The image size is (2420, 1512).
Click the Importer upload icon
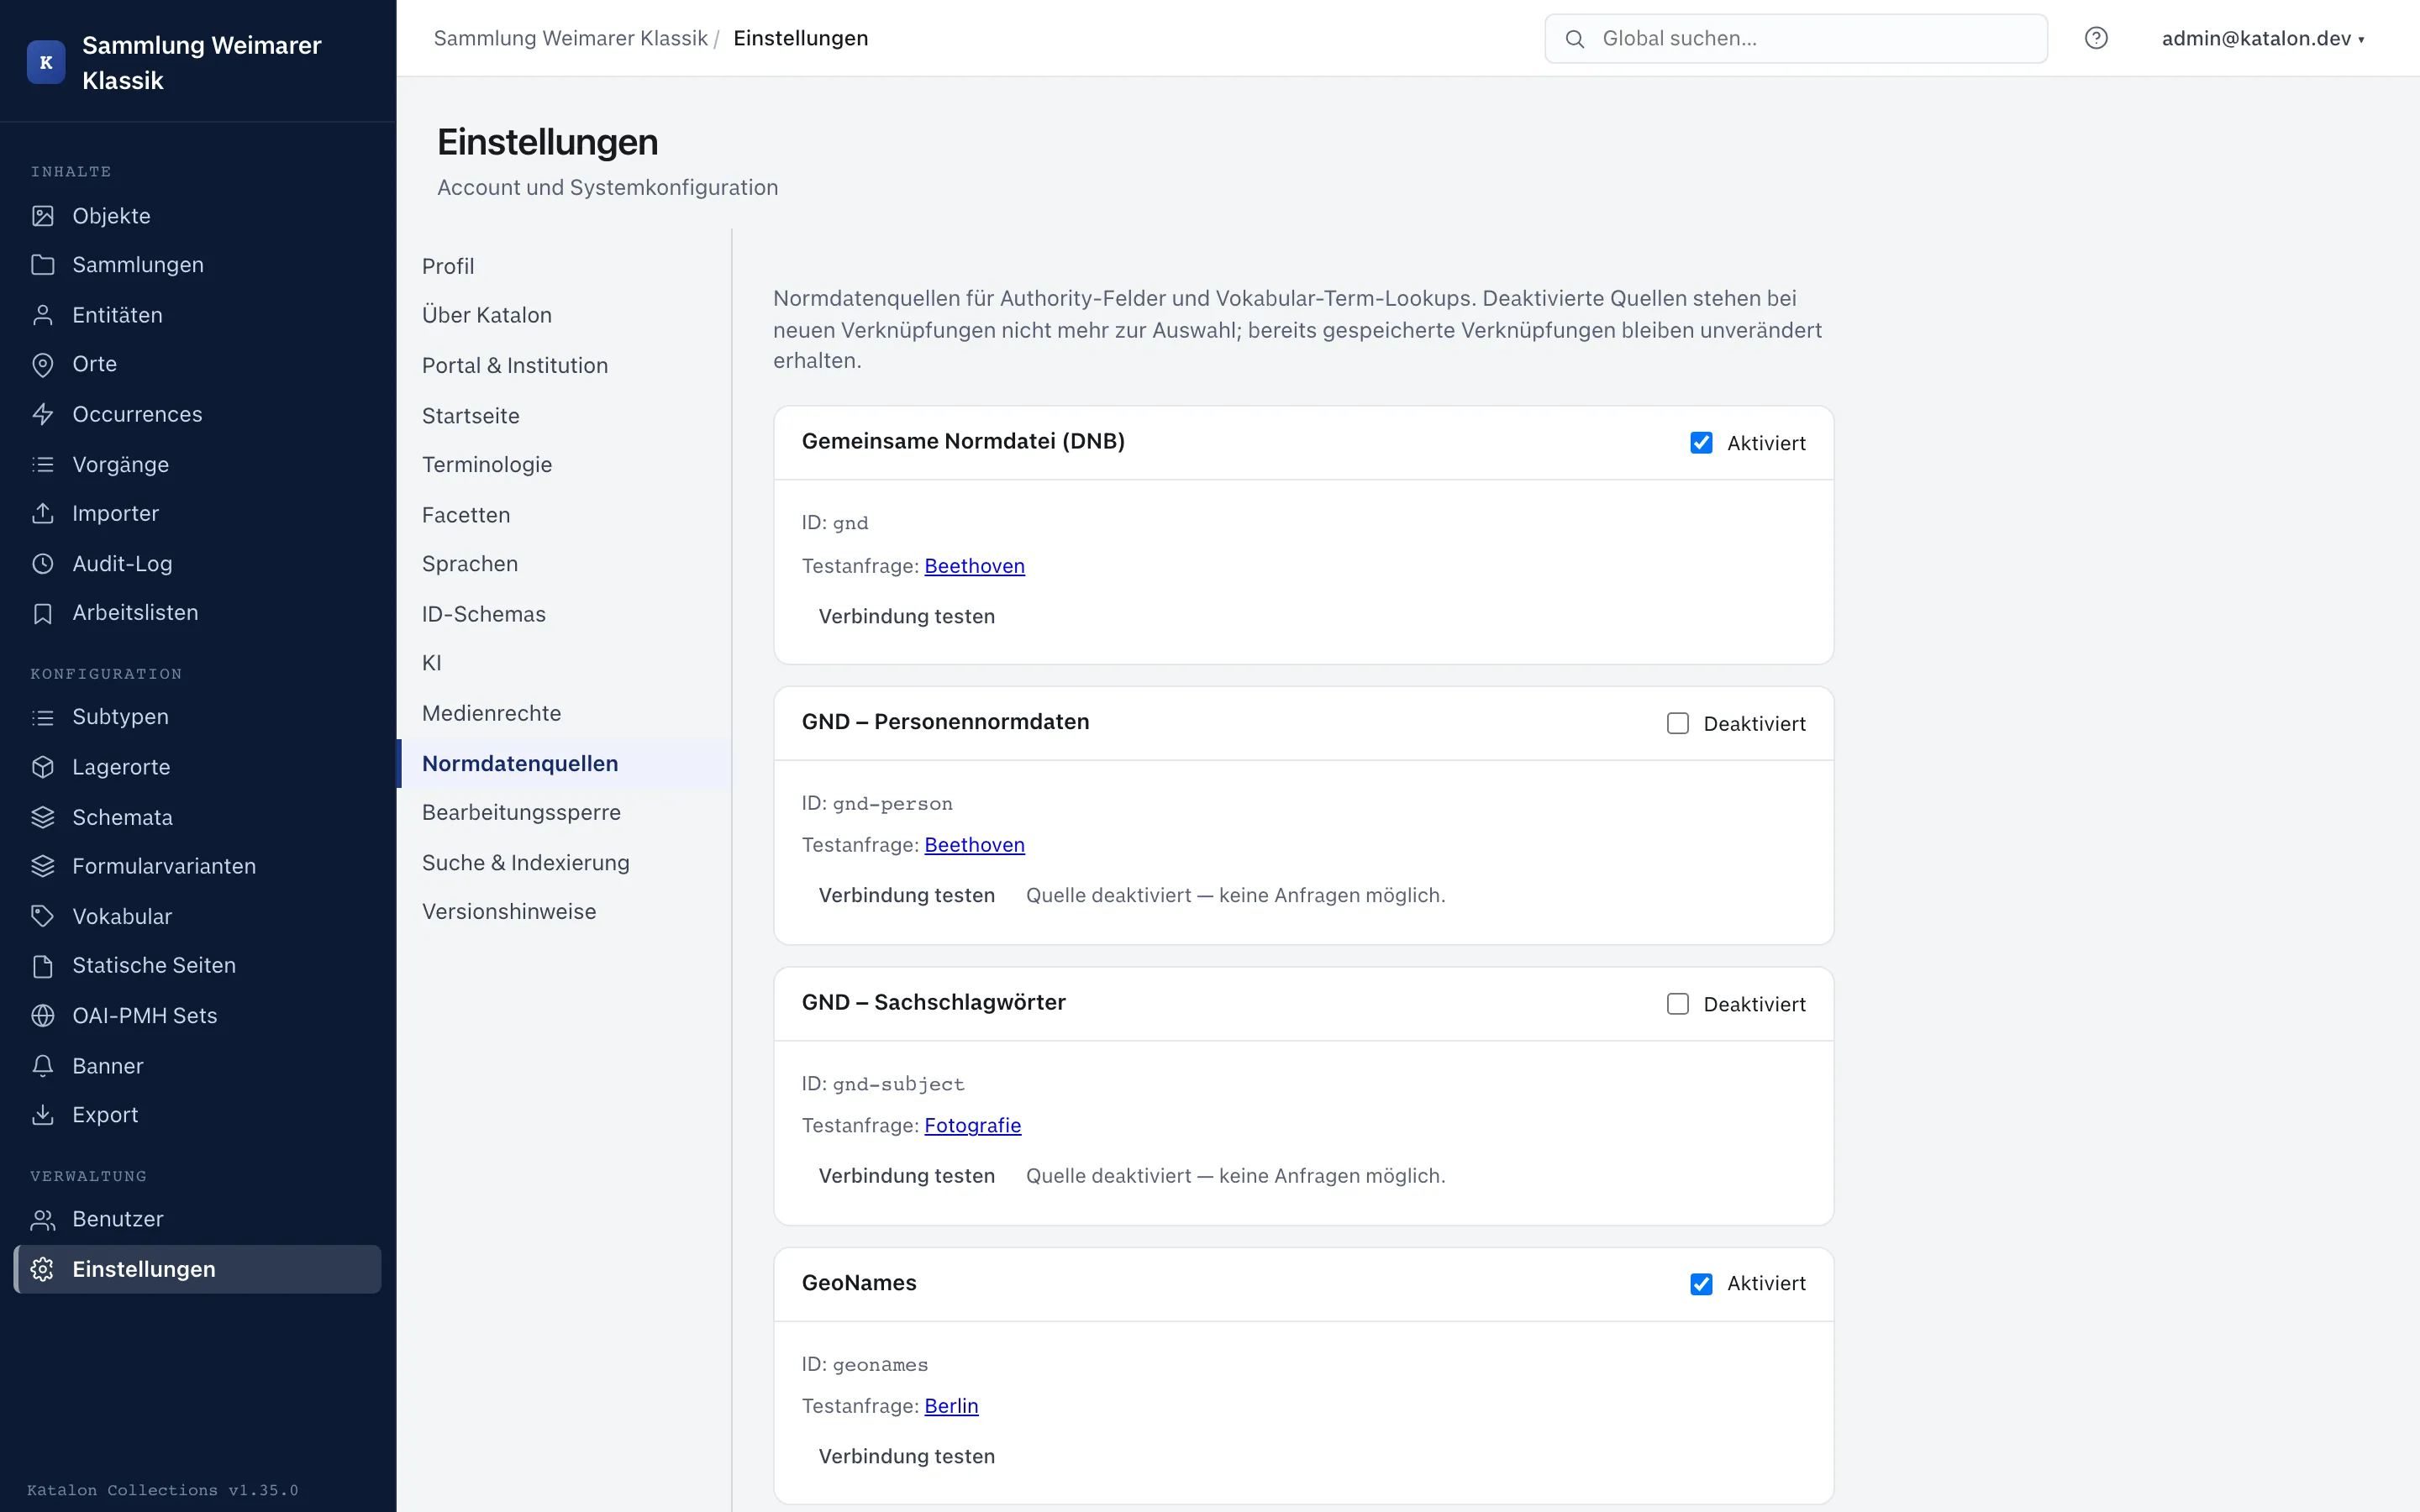[x=43, y=513]
